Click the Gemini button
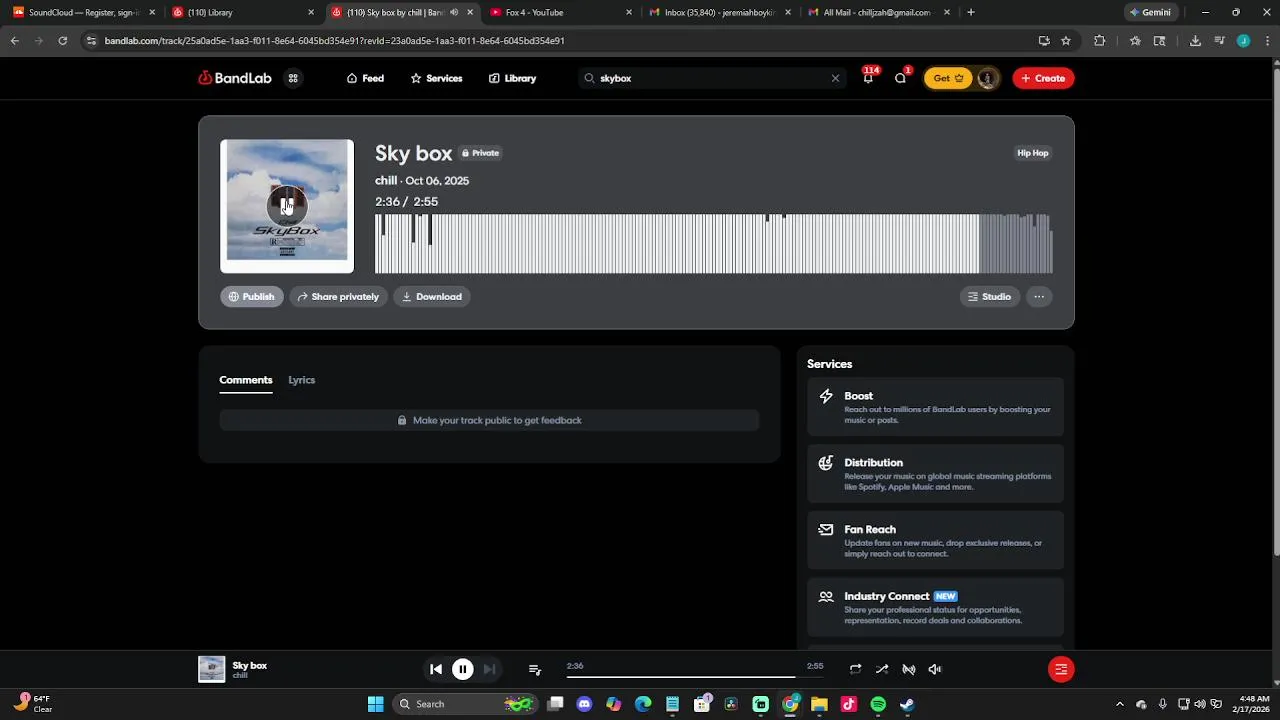 coord(1150,12)
